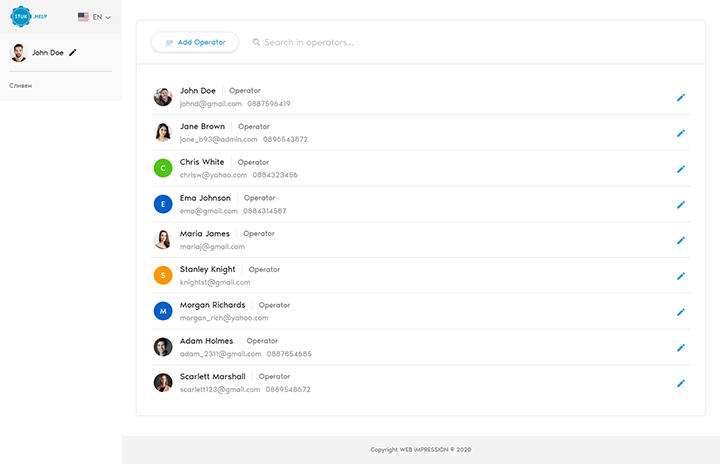This screenshot has height=464, width=720.
Task: Edit operator Morgan Richards
Action: 681,312
